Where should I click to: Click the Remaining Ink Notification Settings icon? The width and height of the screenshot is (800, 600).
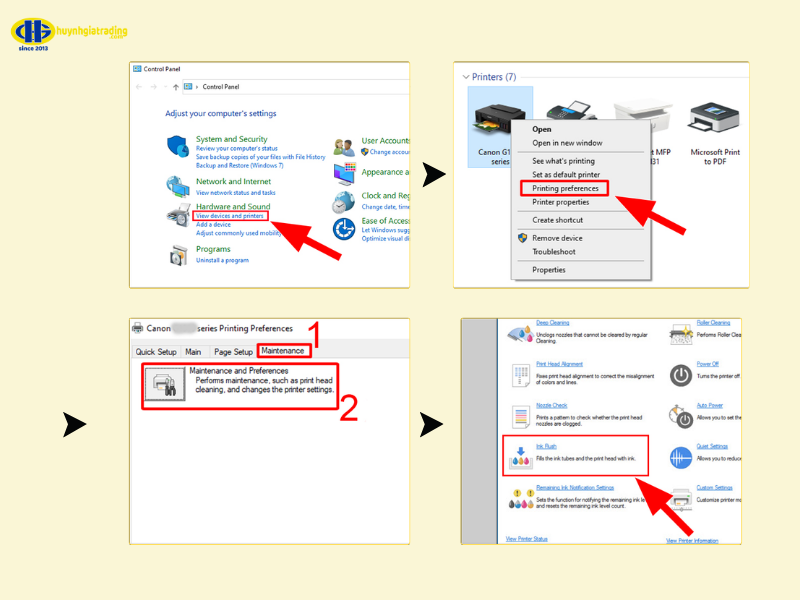coord(520,499)
